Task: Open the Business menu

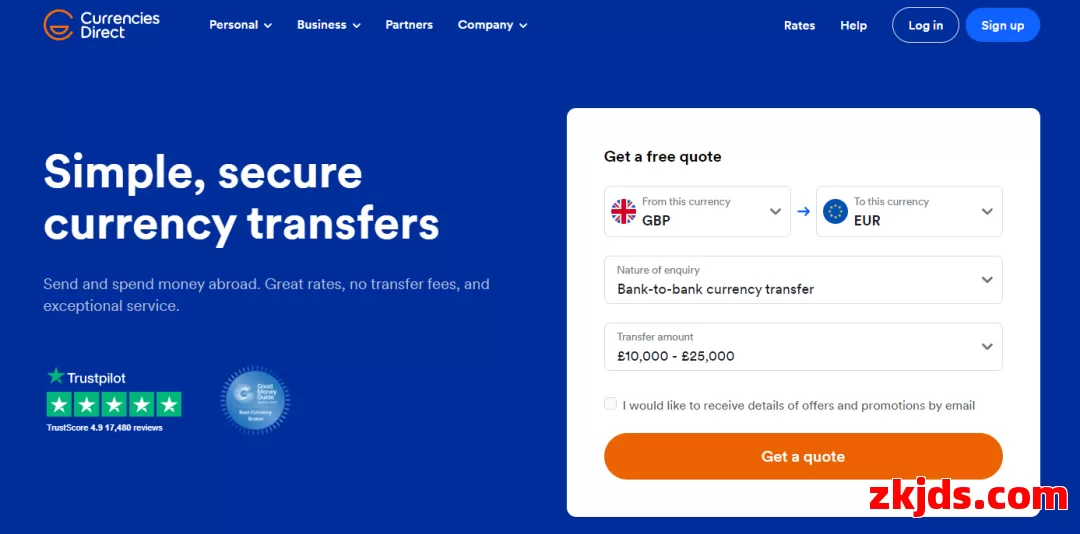Action: [x=329, y=25]
